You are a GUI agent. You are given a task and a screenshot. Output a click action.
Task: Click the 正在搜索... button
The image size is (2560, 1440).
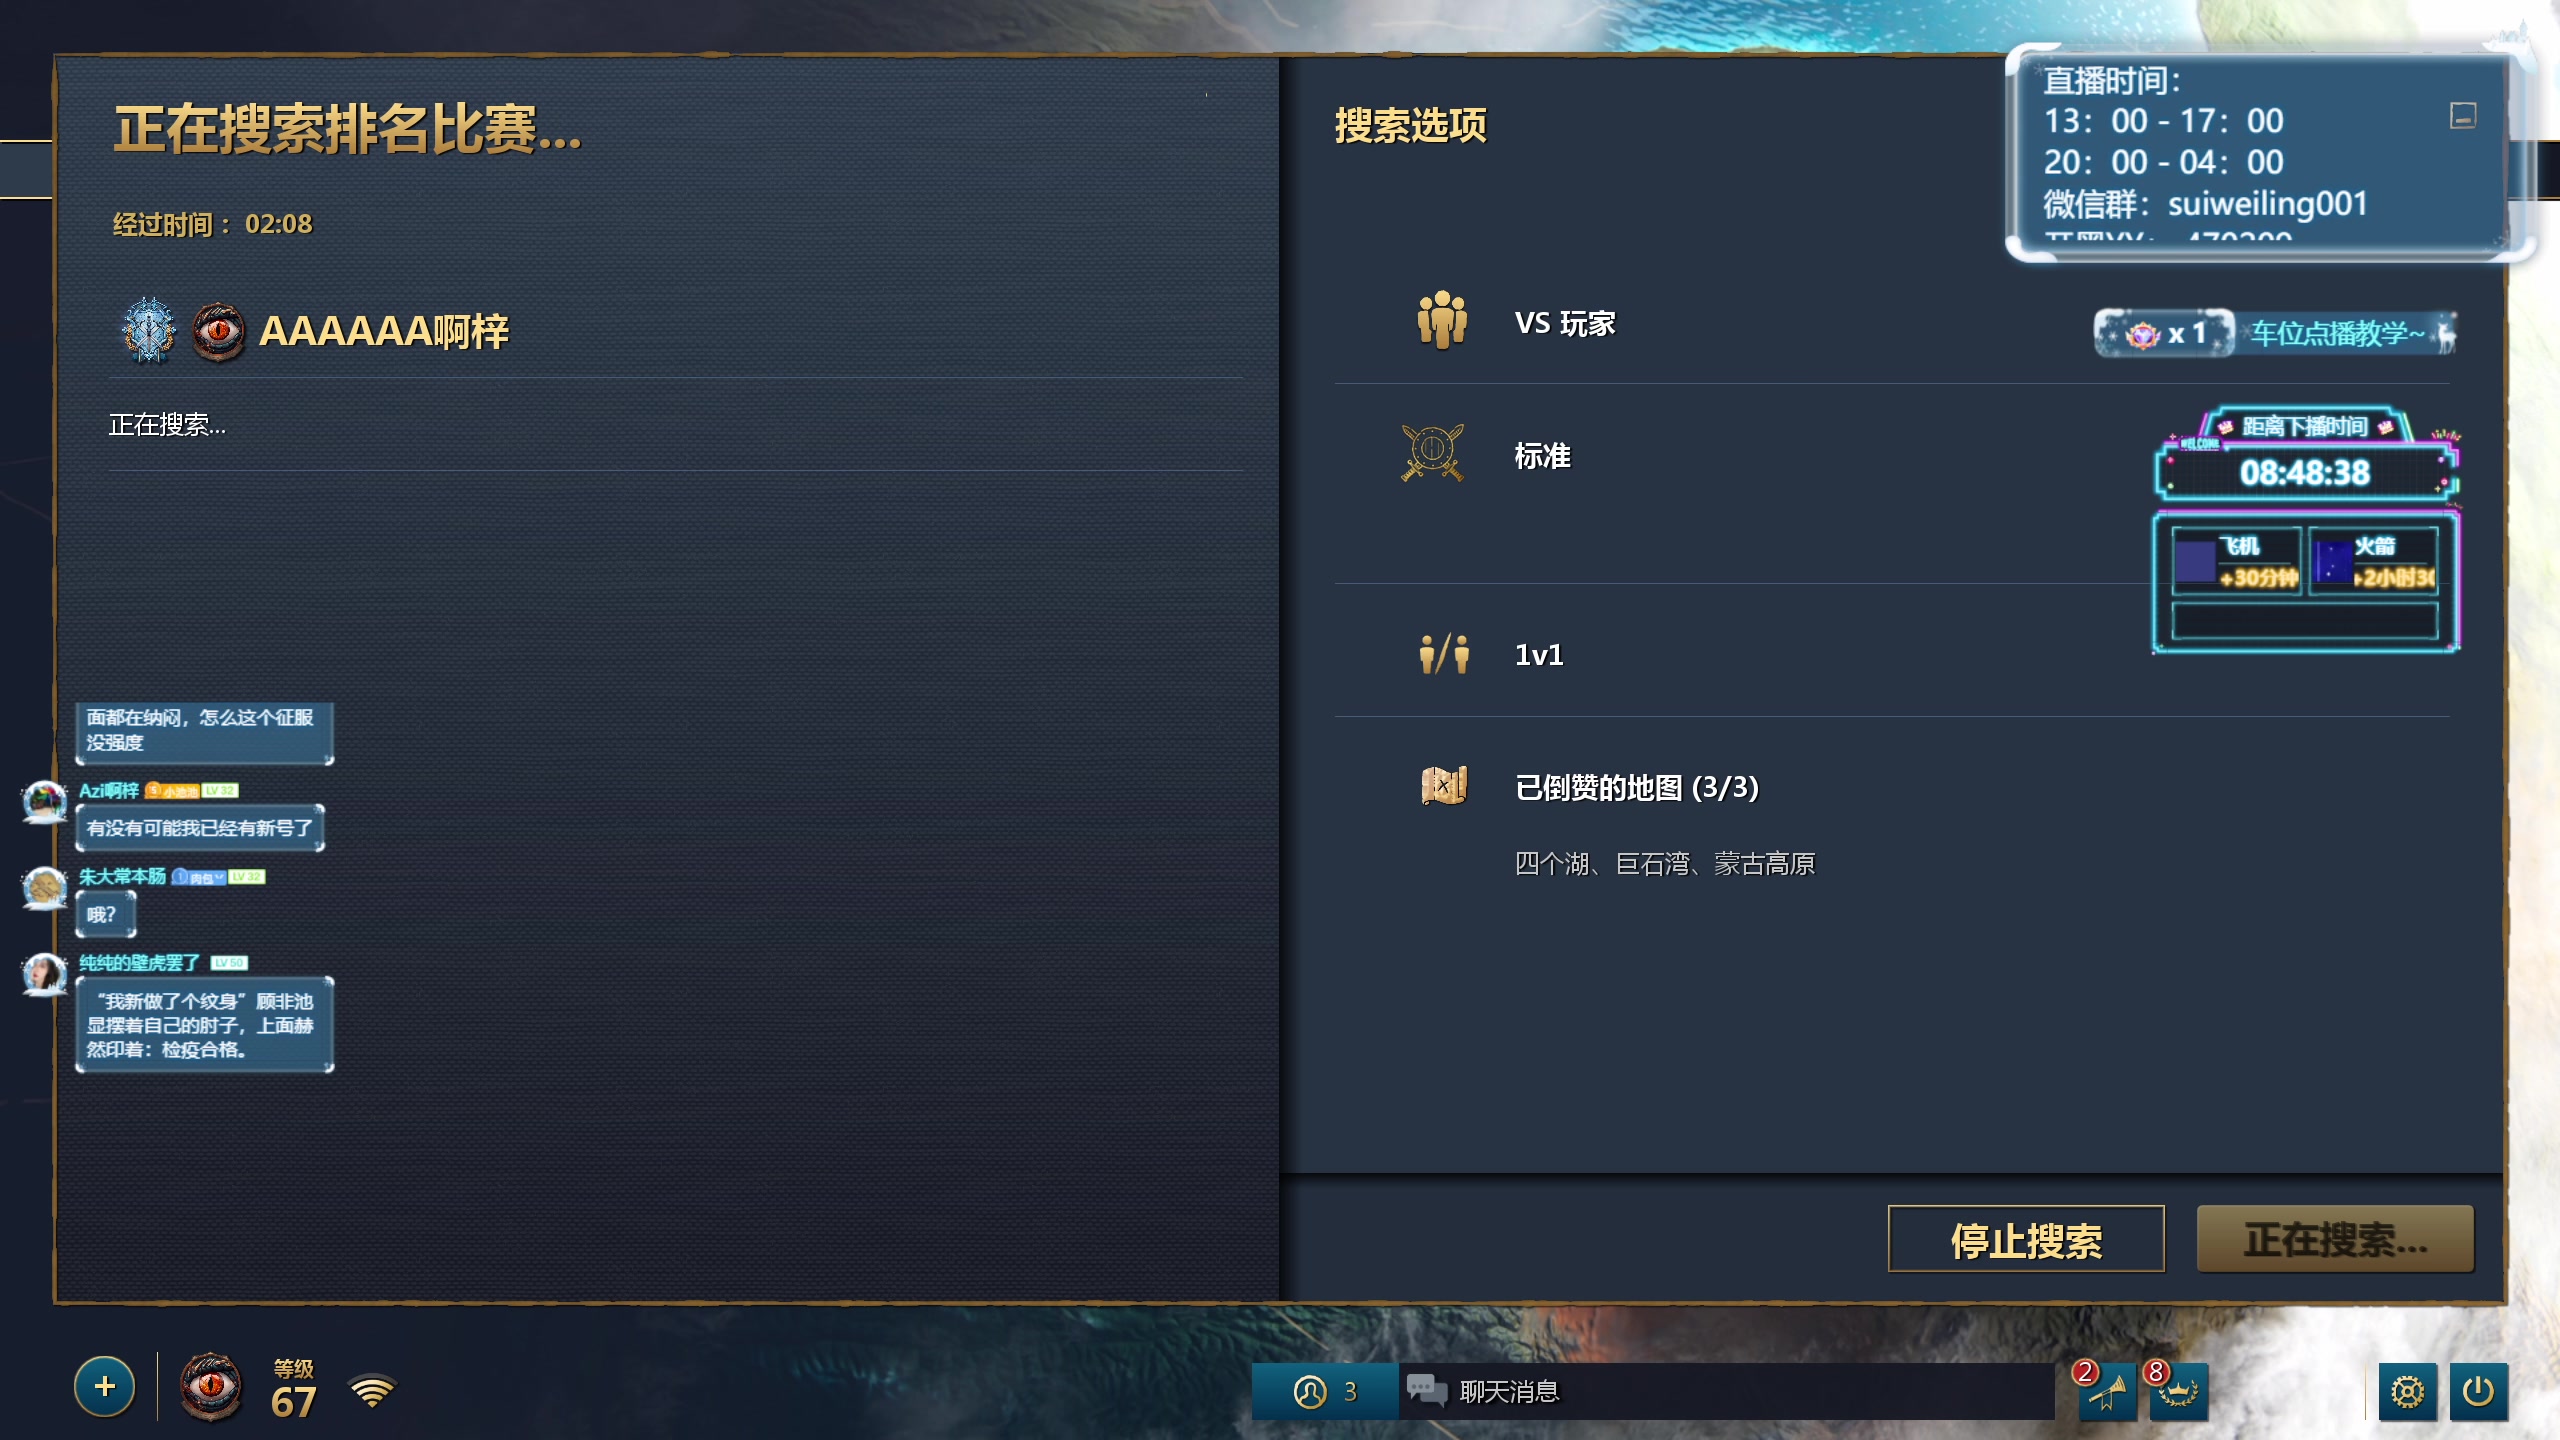coord(2335,1239)
